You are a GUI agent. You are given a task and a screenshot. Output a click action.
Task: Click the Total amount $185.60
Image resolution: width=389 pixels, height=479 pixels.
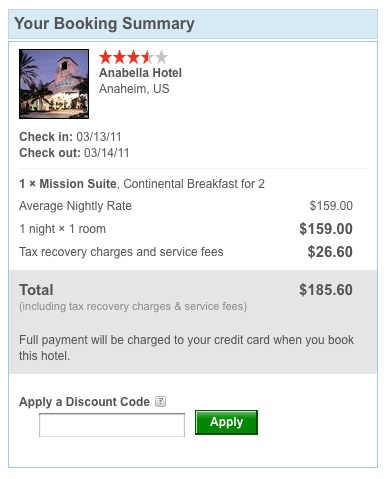(x=326, y=290)
